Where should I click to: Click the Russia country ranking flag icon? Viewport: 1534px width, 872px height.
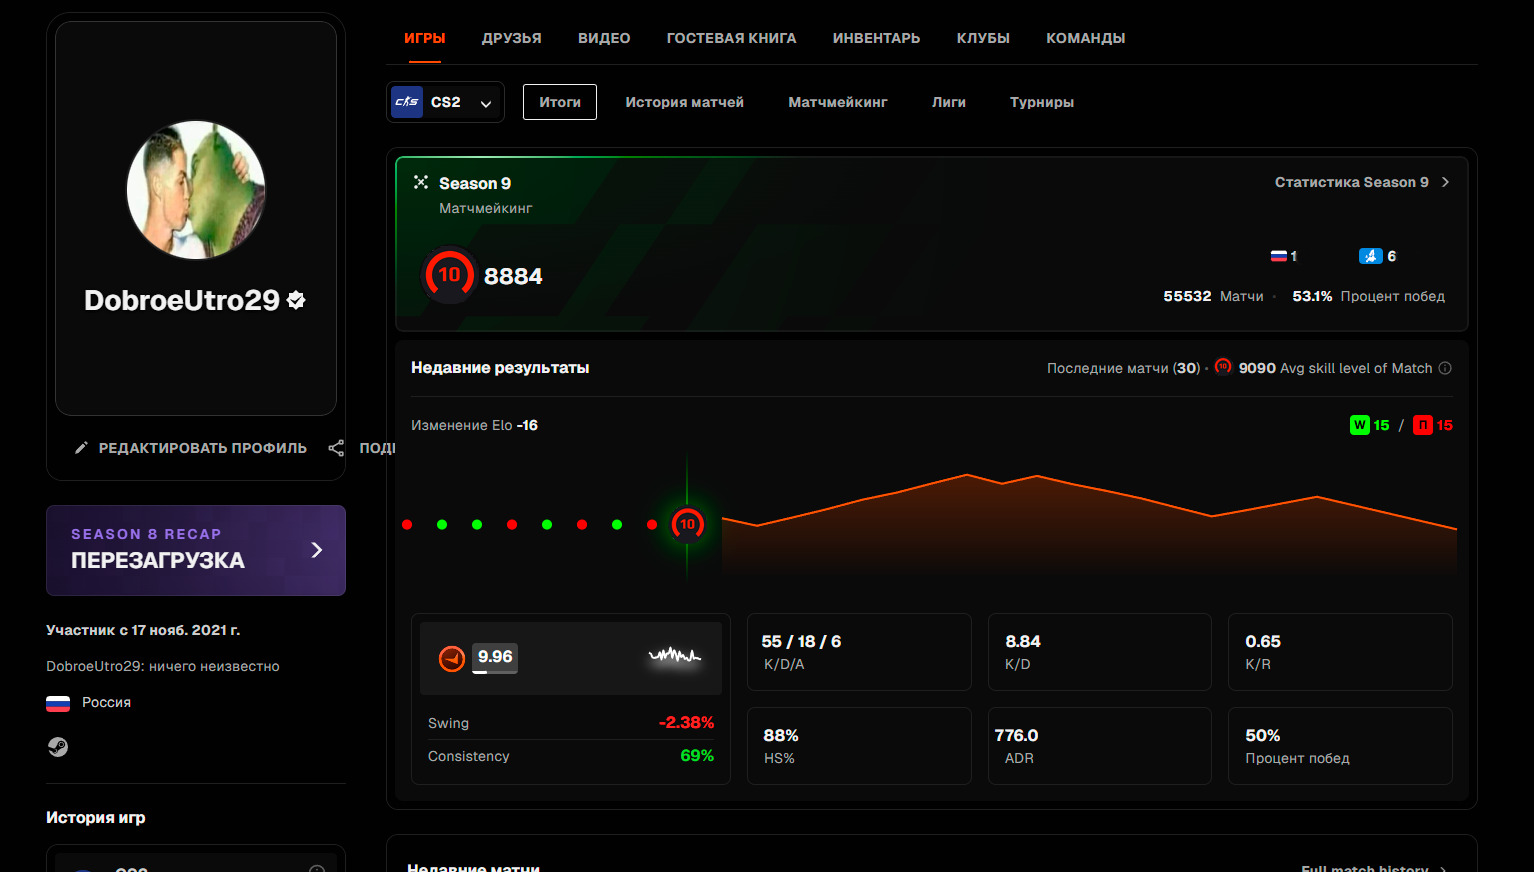pyautogui.click(x=1278, y=256)
